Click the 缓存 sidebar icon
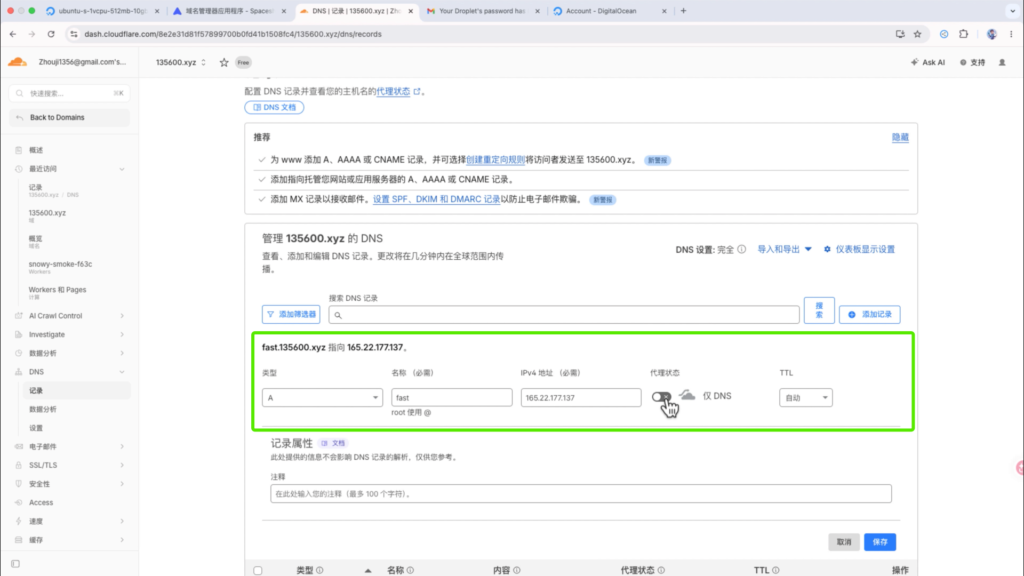This screenshot has width=1024, height=576. 18,540
